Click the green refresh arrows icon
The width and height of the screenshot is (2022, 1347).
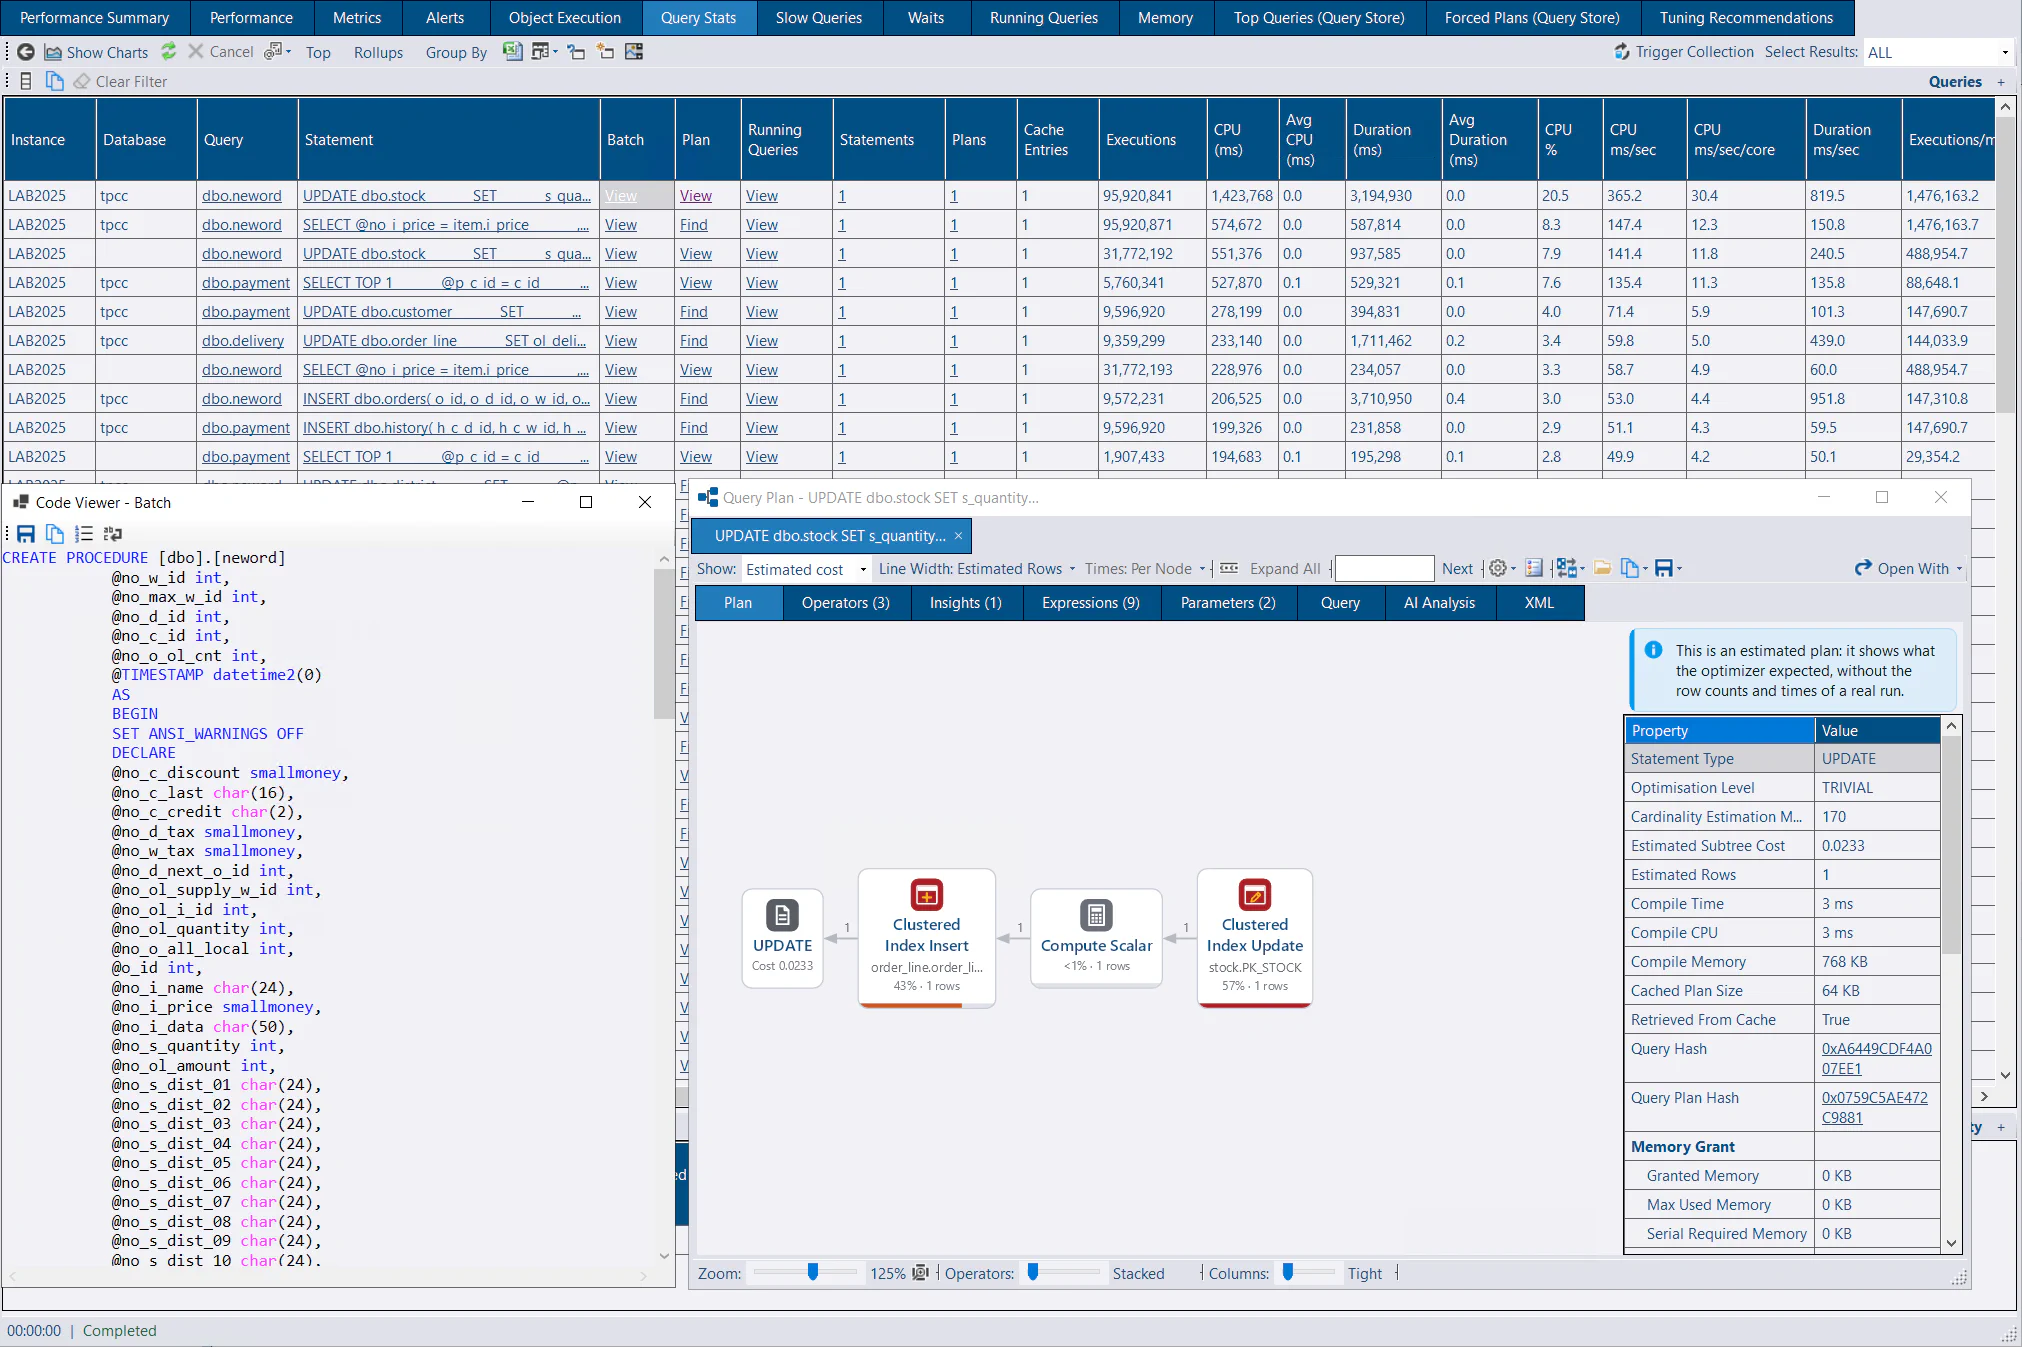[x=169, y=51]
